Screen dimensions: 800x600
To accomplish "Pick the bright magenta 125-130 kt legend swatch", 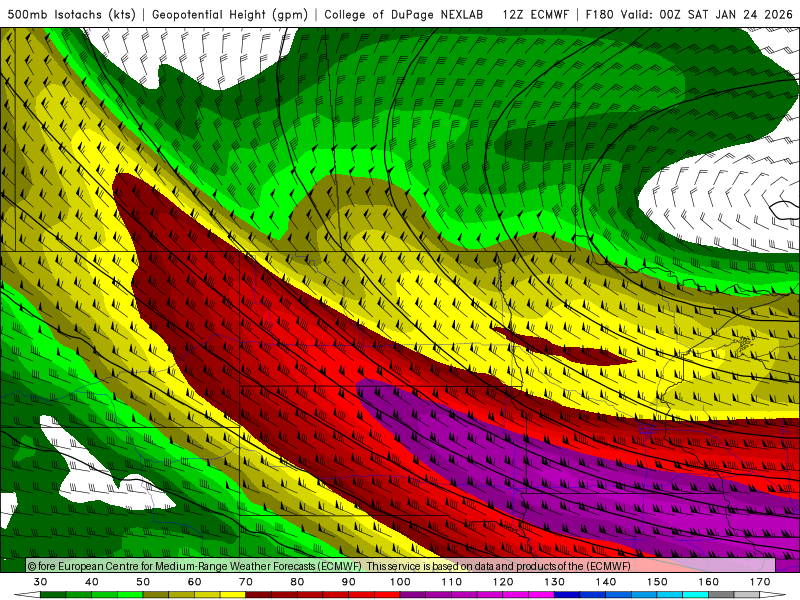I will (x=541, y=595).
